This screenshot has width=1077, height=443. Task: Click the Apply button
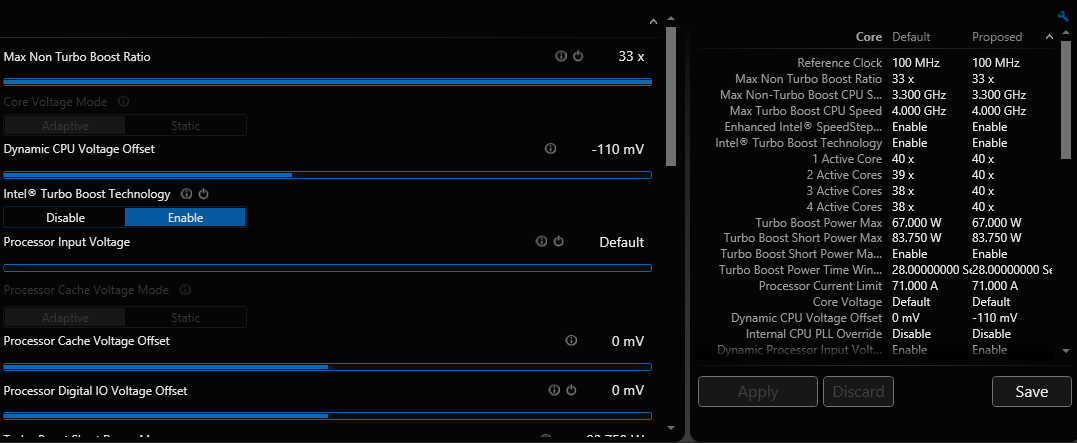click(x=758, y=391)
